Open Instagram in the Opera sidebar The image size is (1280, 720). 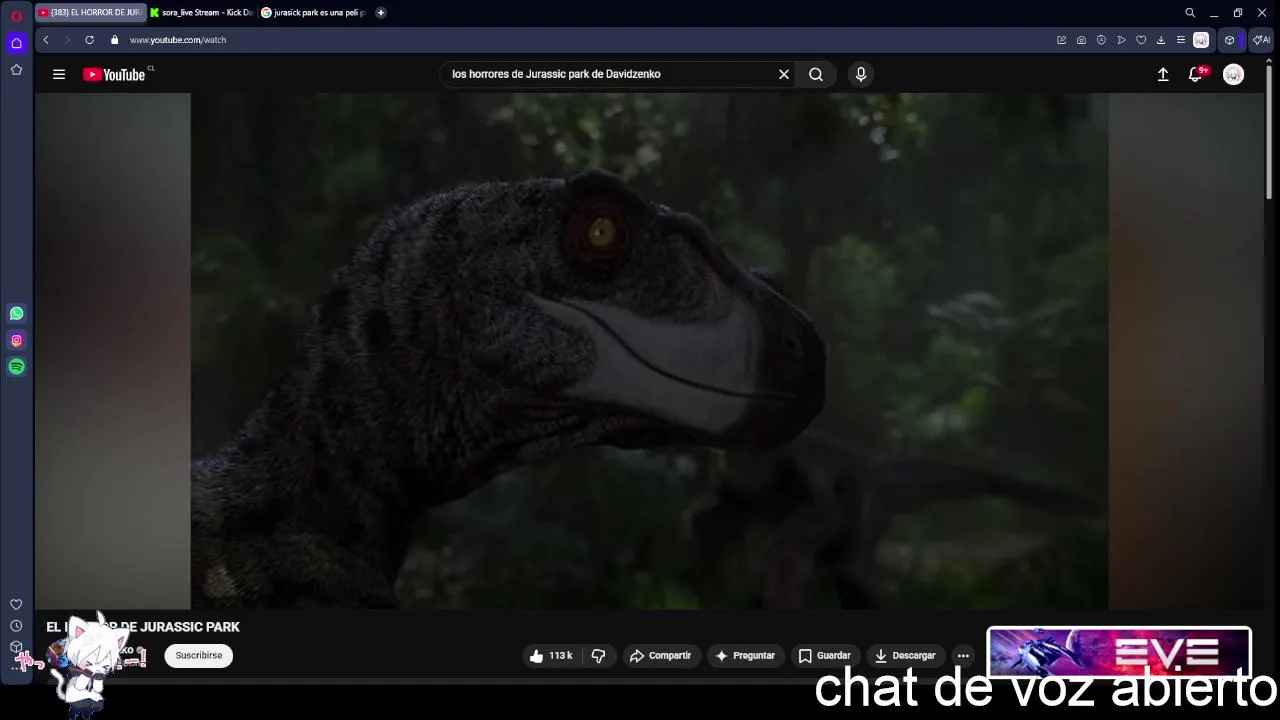coord(16,340)
